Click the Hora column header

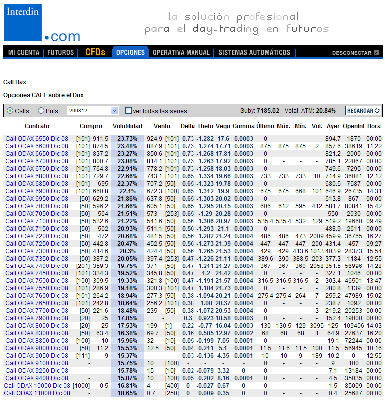point(374,126)
